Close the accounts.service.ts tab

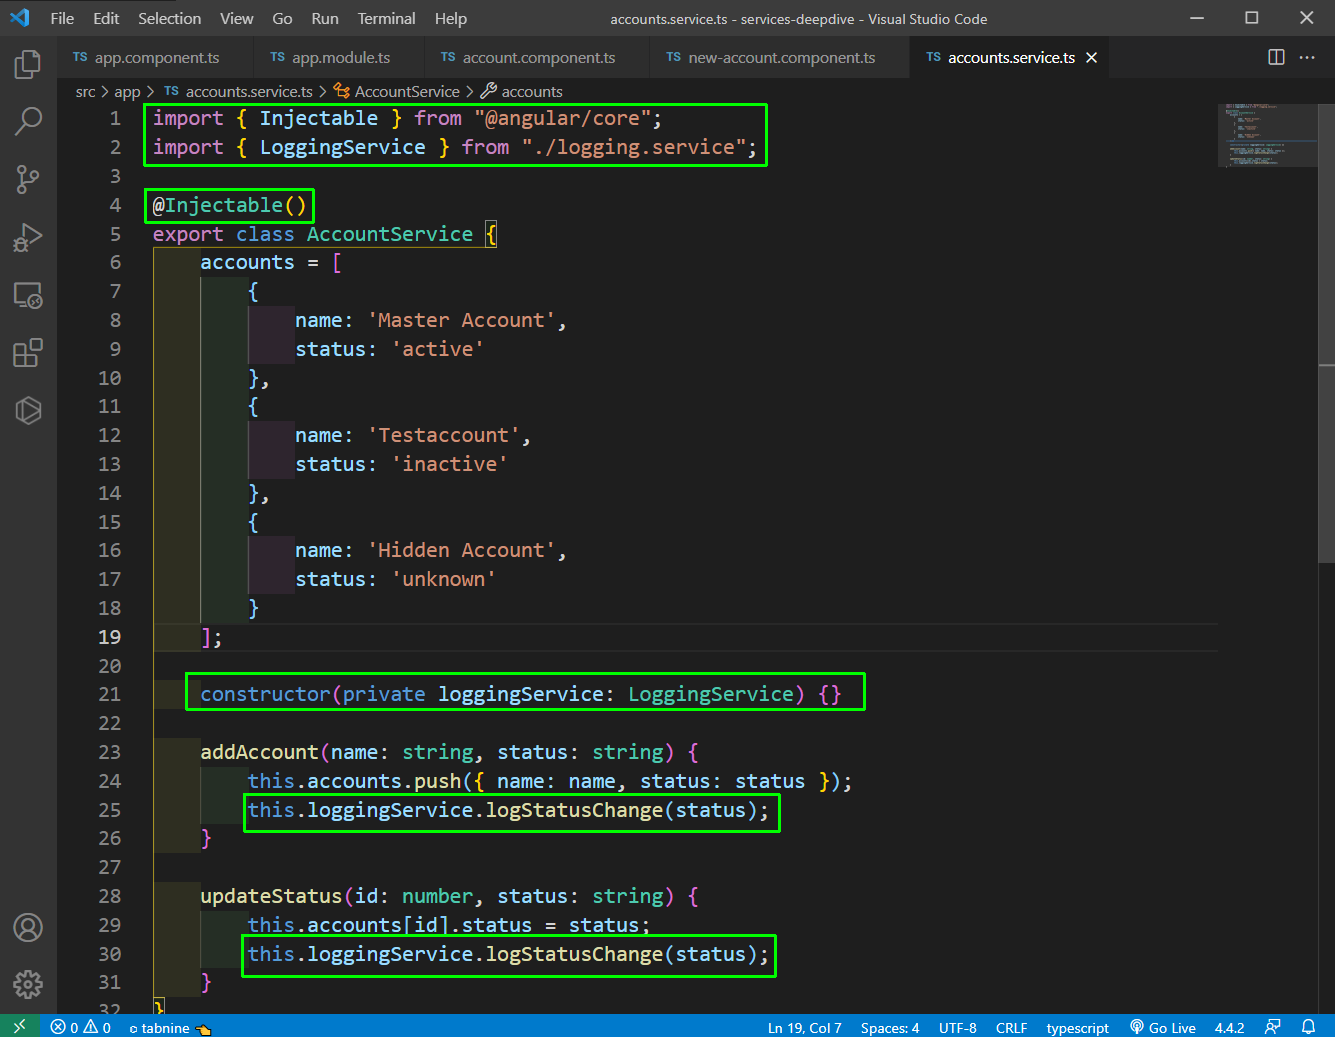[x=1091, y=57]
